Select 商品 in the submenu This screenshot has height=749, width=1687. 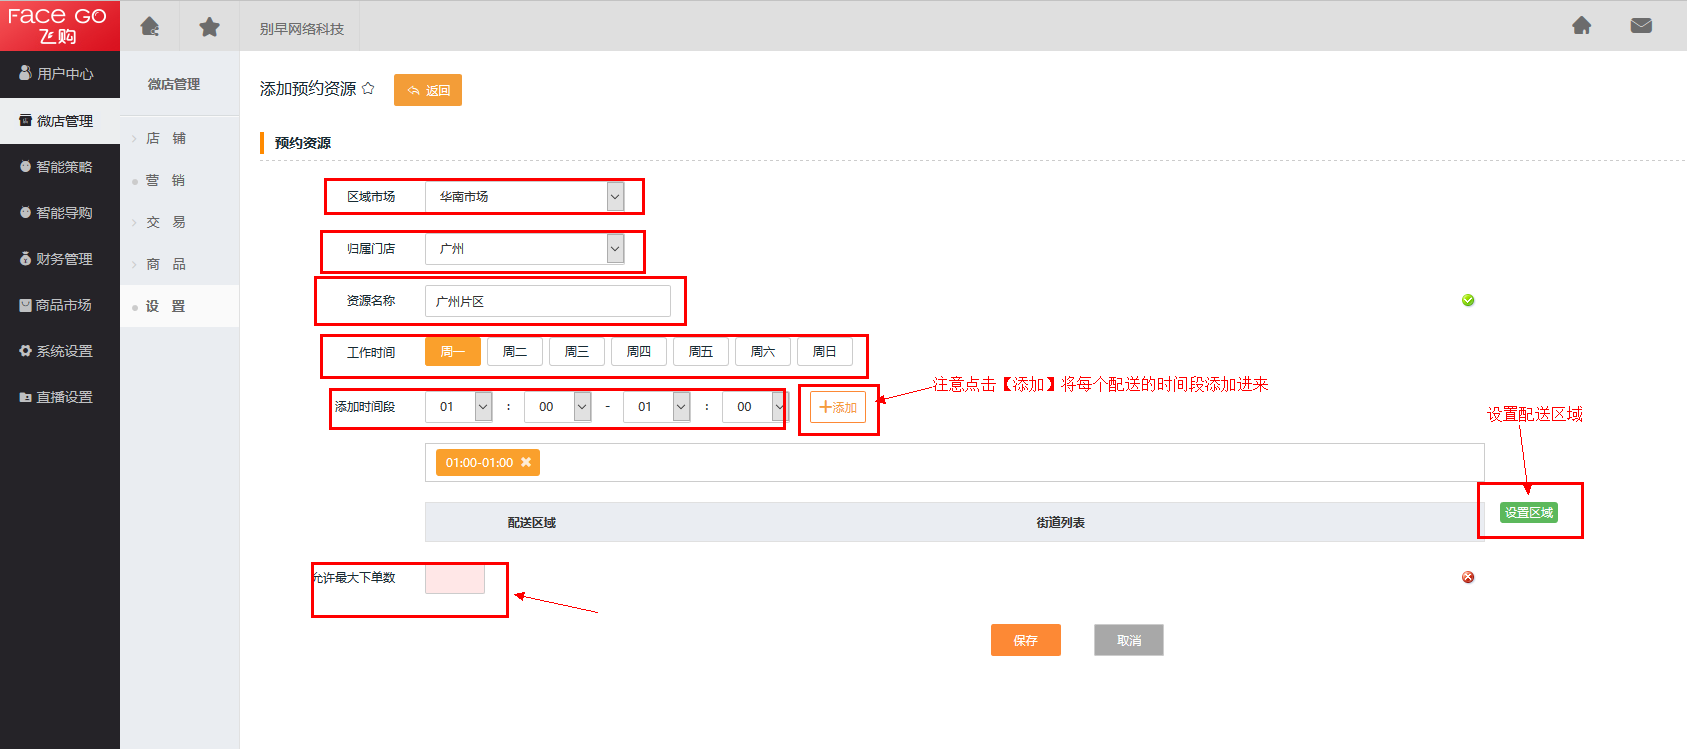point(166,264)
